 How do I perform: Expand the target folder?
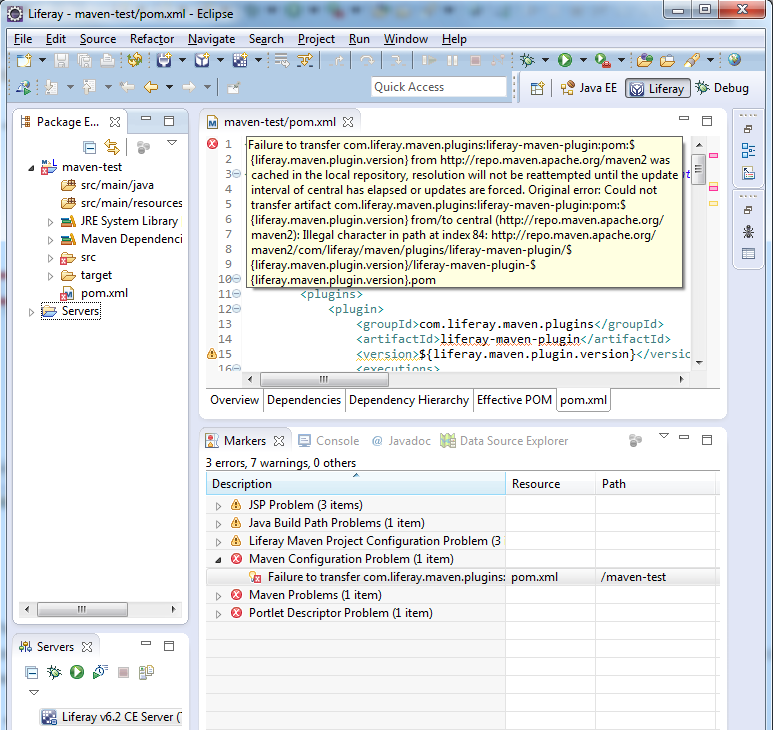[x=50, y=276]
